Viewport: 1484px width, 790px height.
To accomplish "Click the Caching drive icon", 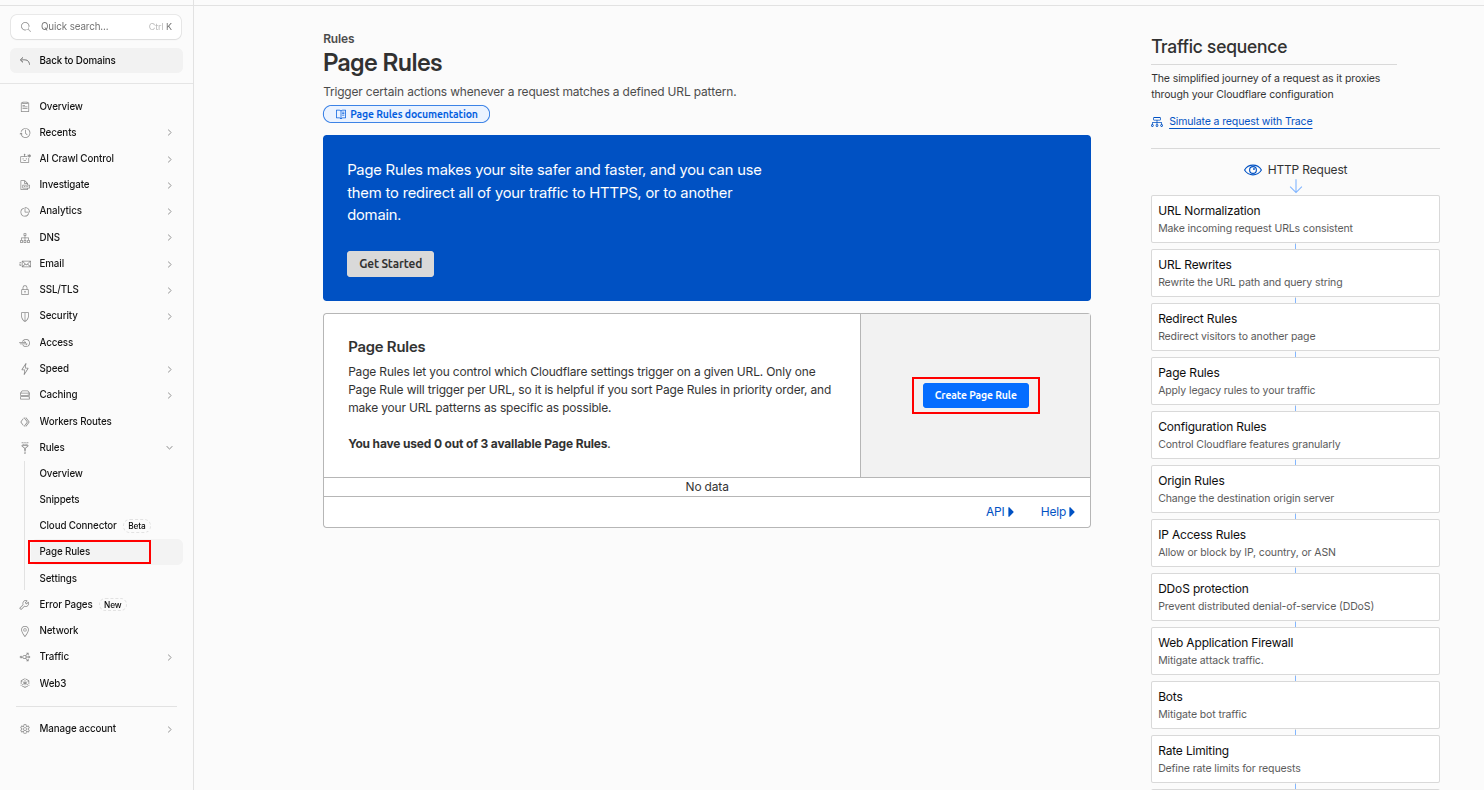I will (25, 395).
